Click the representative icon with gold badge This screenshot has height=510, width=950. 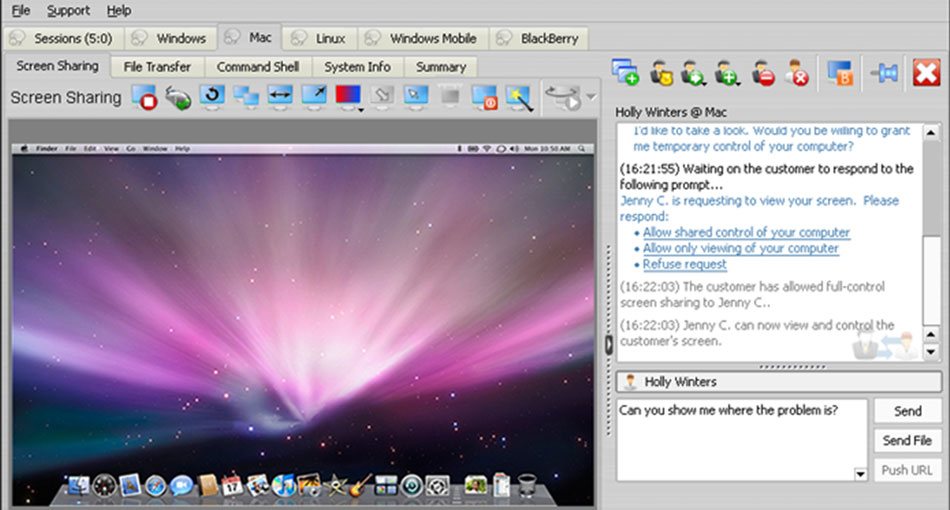661,73
